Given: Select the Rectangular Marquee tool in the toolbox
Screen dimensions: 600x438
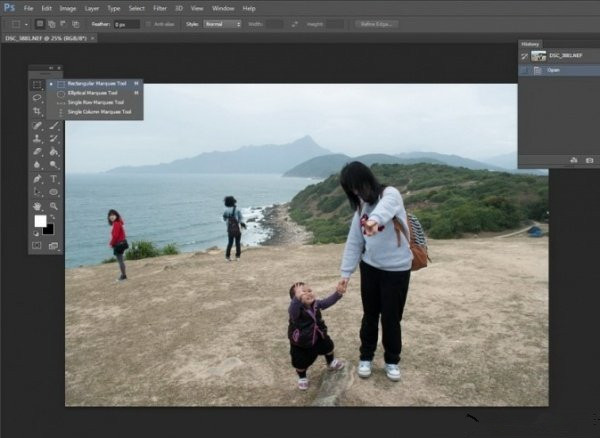Looking at the screenshot, I should pyautogui.click(x=37, y=85).
